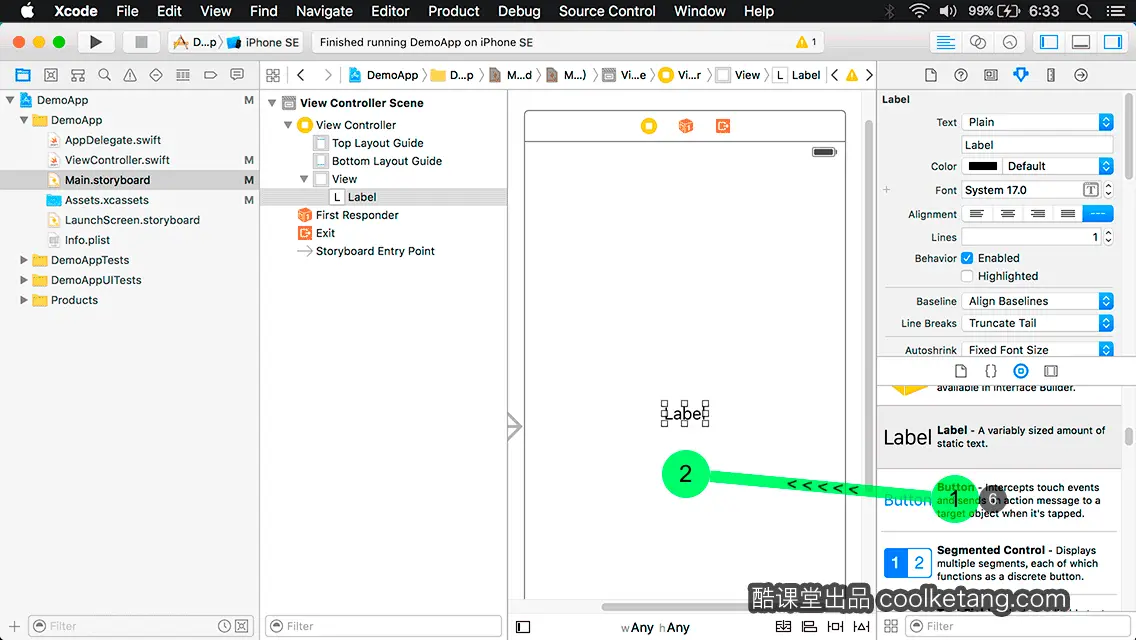Viewport: 1136px width, 640px height.
Task: Show the Connections inspector
Action: [1080, 75]
